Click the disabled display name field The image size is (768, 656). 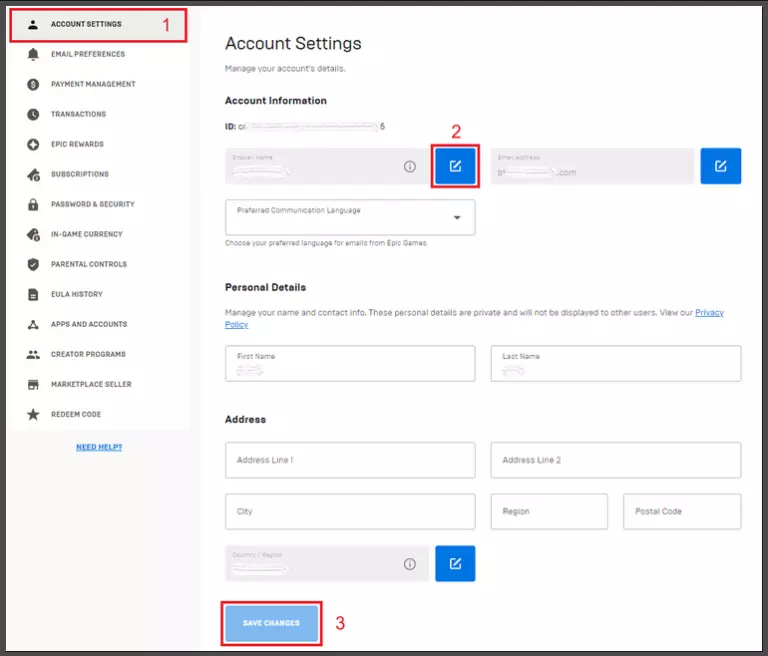click(x=327, y=166)
